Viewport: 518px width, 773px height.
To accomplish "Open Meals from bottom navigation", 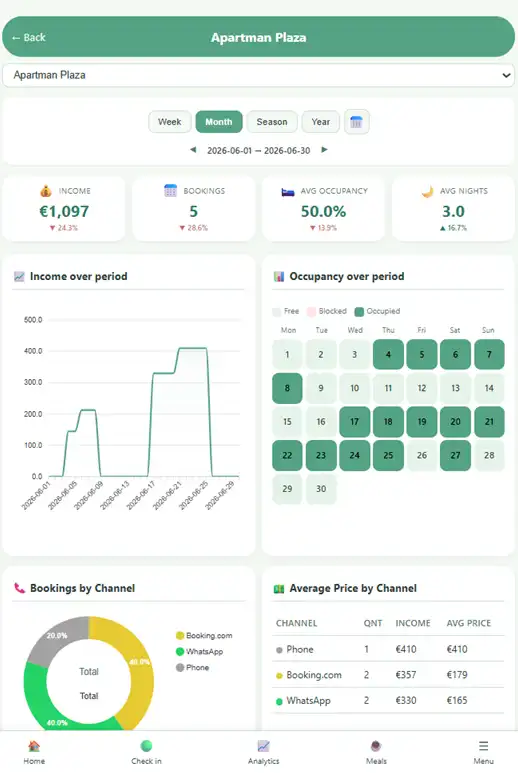I will (376, 752).
